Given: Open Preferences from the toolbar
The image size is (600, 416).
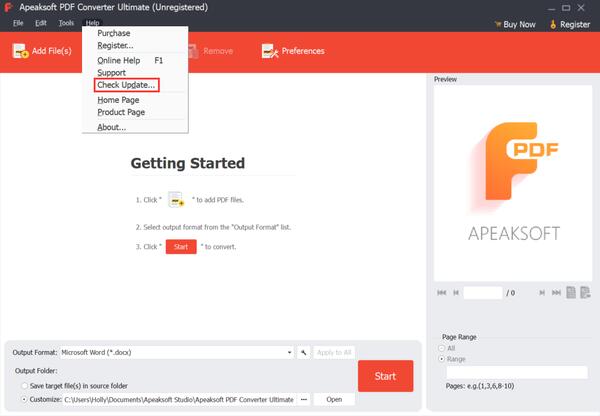Looking at the screenshot, I should [x=293, y=51].
